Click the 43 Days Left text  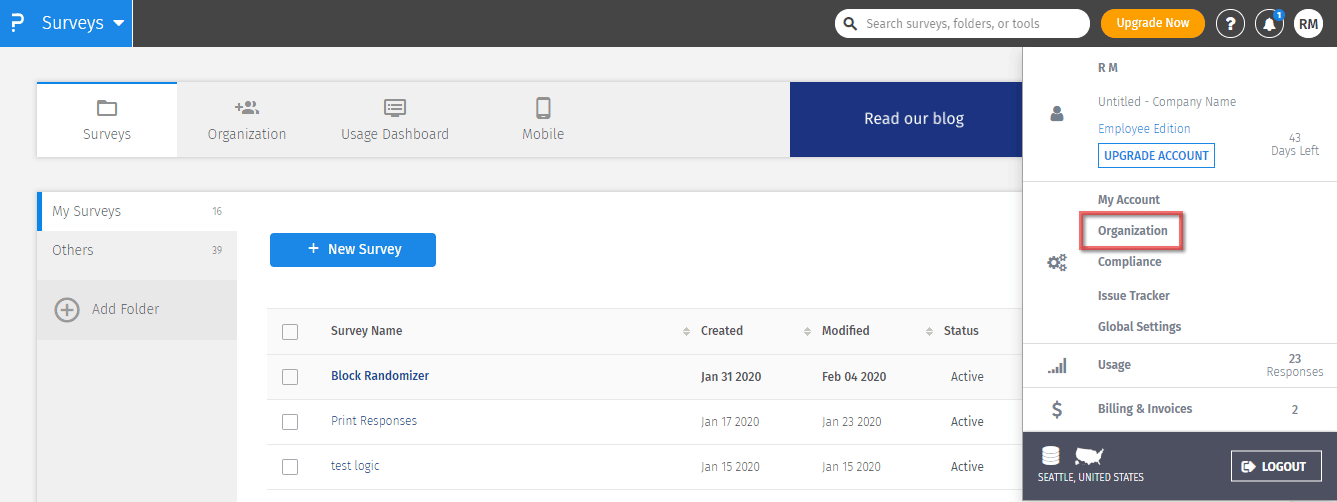pos(1295,144)
